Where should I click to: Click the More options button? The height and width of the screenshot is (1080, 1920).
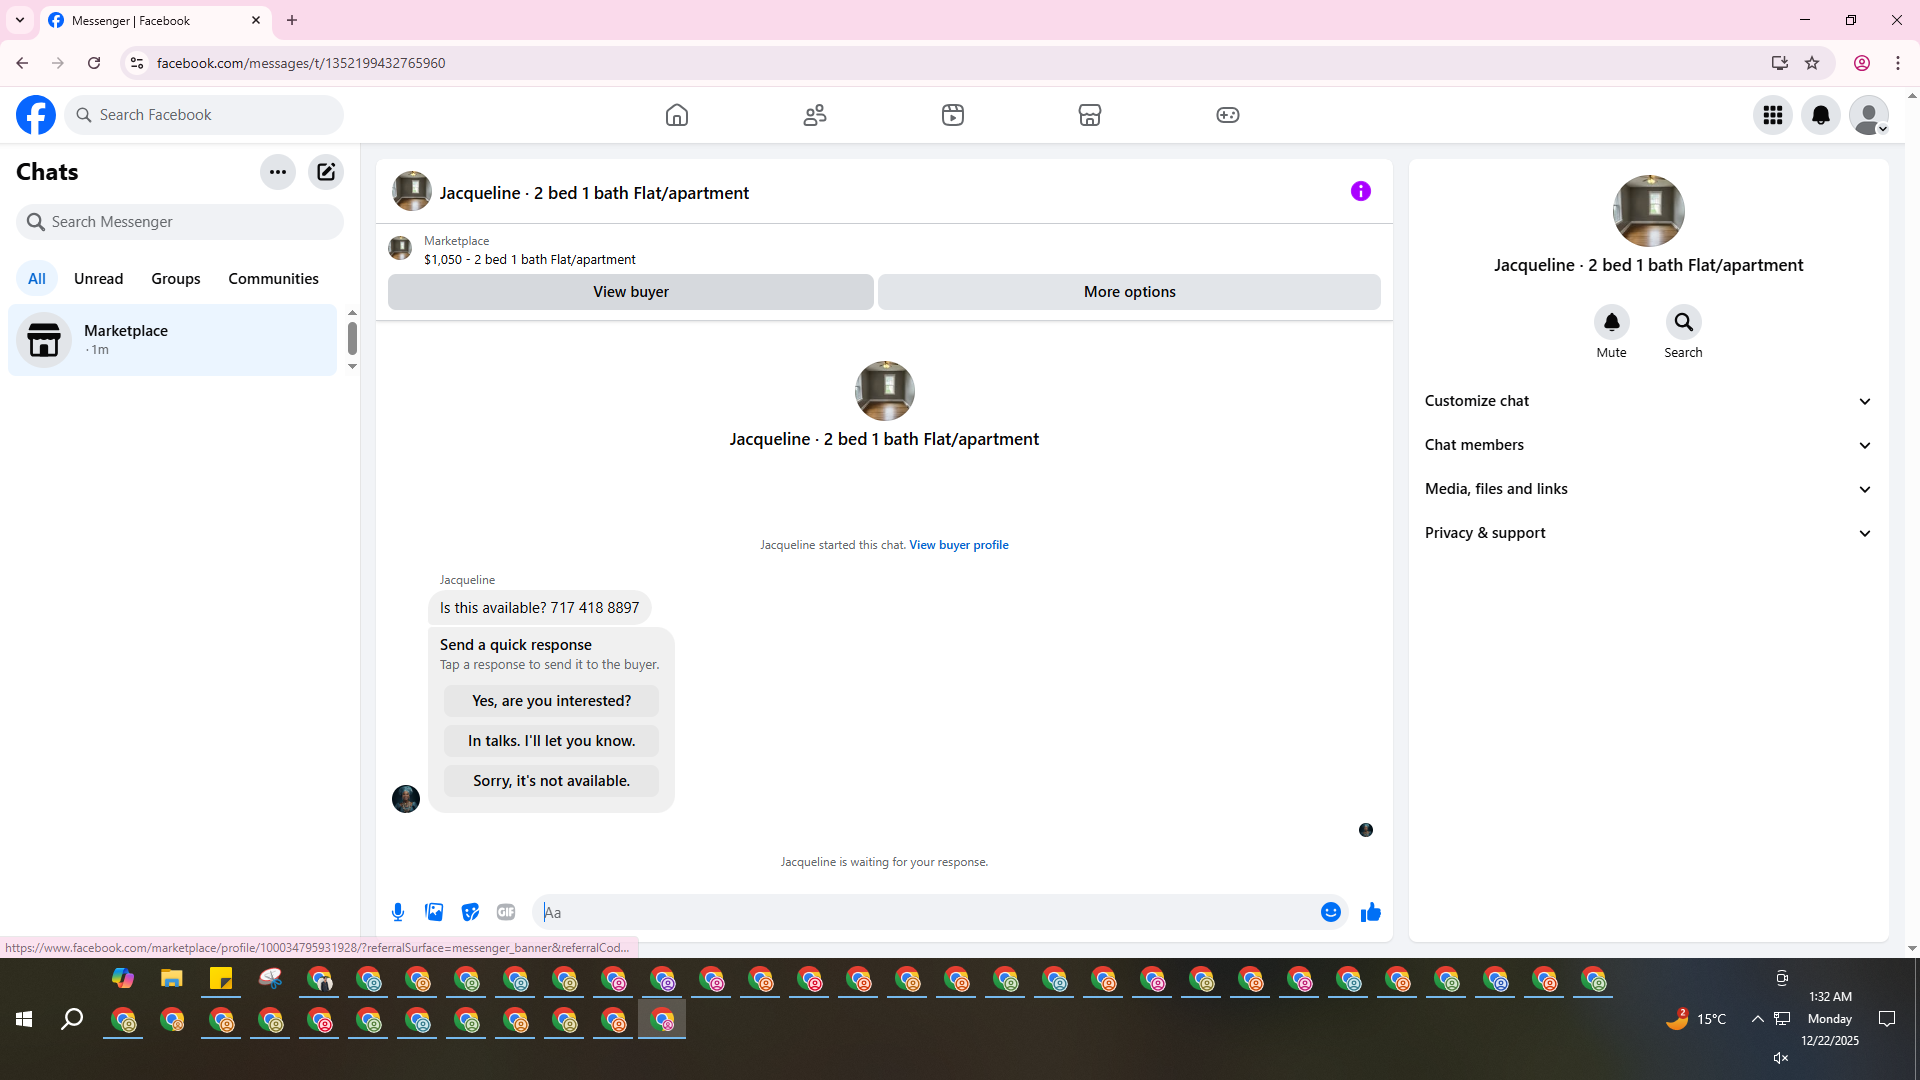pos(1130,292)
